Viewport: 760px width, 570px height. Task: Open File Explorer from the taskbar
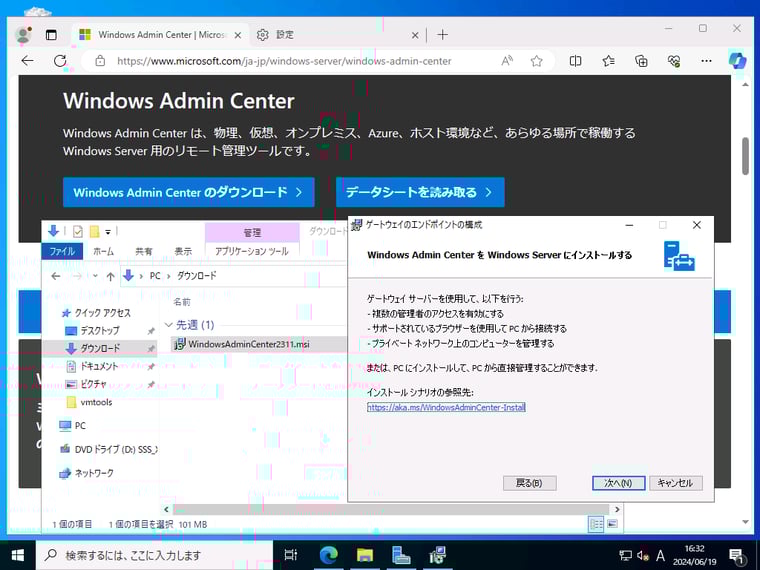(x=365, y=555)
